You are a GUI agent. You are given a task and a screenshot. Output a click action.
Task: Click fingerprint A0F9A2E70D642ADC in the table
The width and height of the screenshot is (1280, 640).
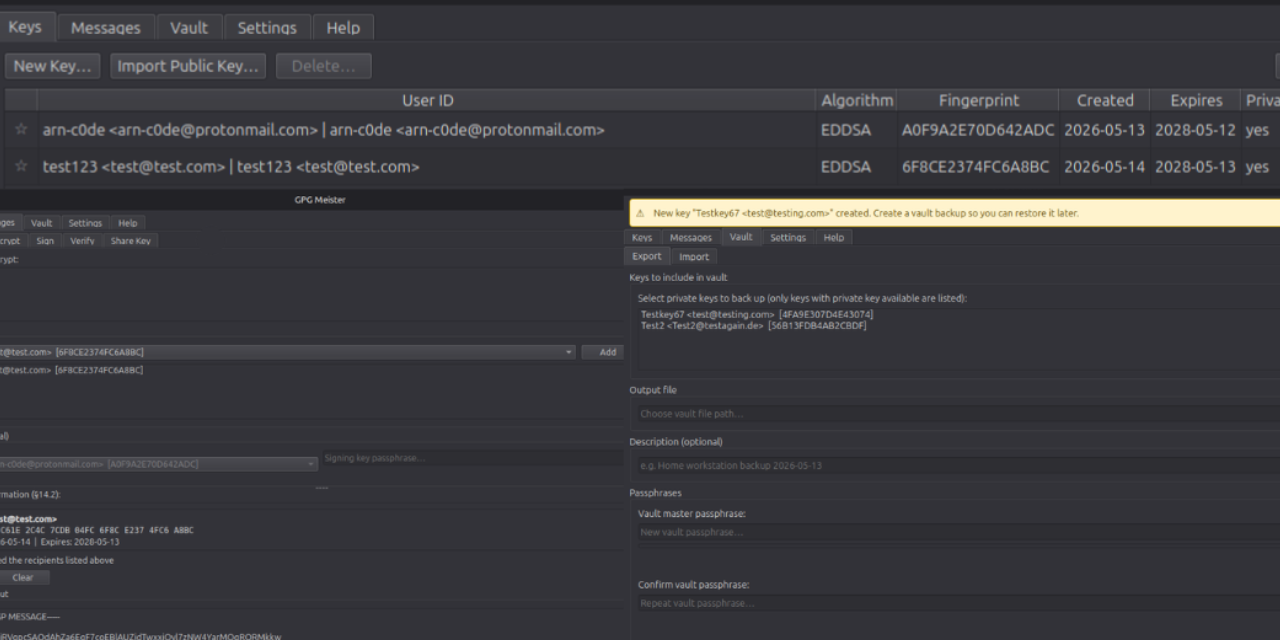pyautogui.click(x=978, y=130)
